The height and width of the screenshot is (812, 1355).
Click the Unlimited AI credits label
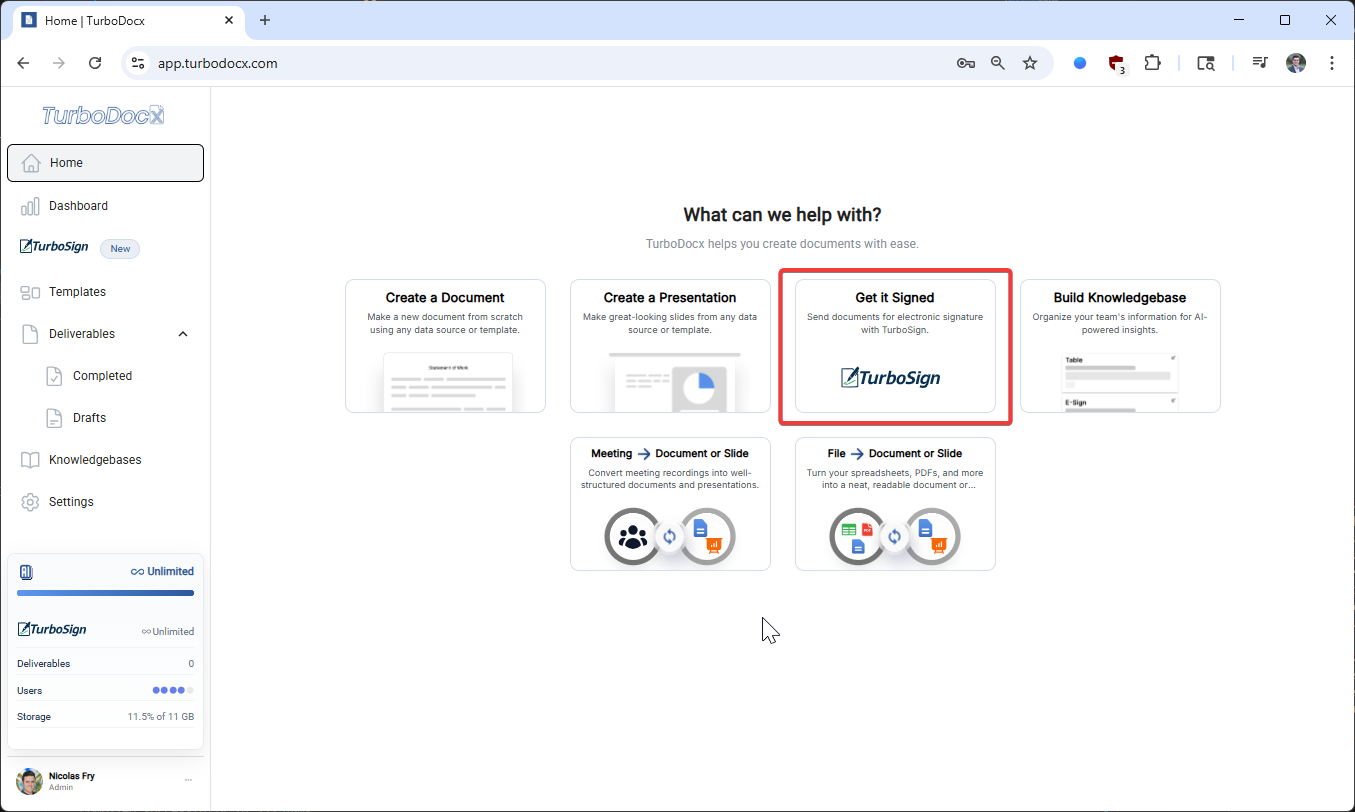pos(162,572)
